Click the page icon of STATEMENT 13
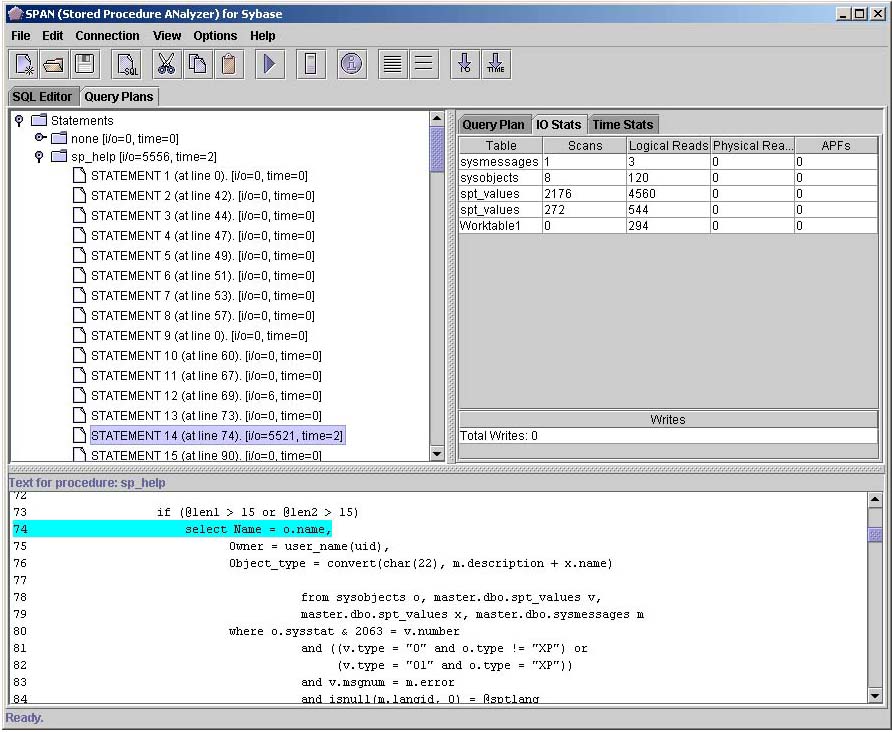This screenshot has width=892, height=732. pyautogui.click(x=80, y=415)
